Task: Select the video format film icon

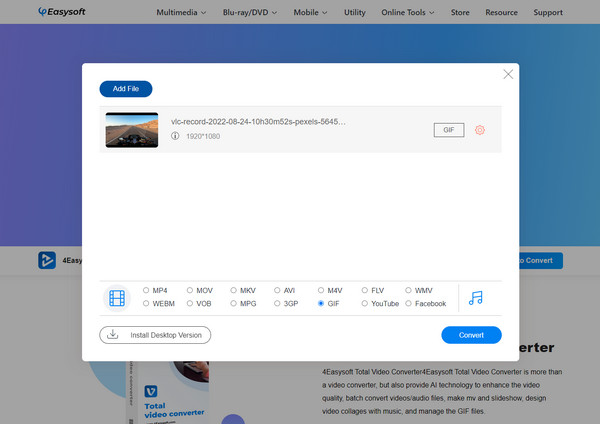Action: (x=117, y=298)
